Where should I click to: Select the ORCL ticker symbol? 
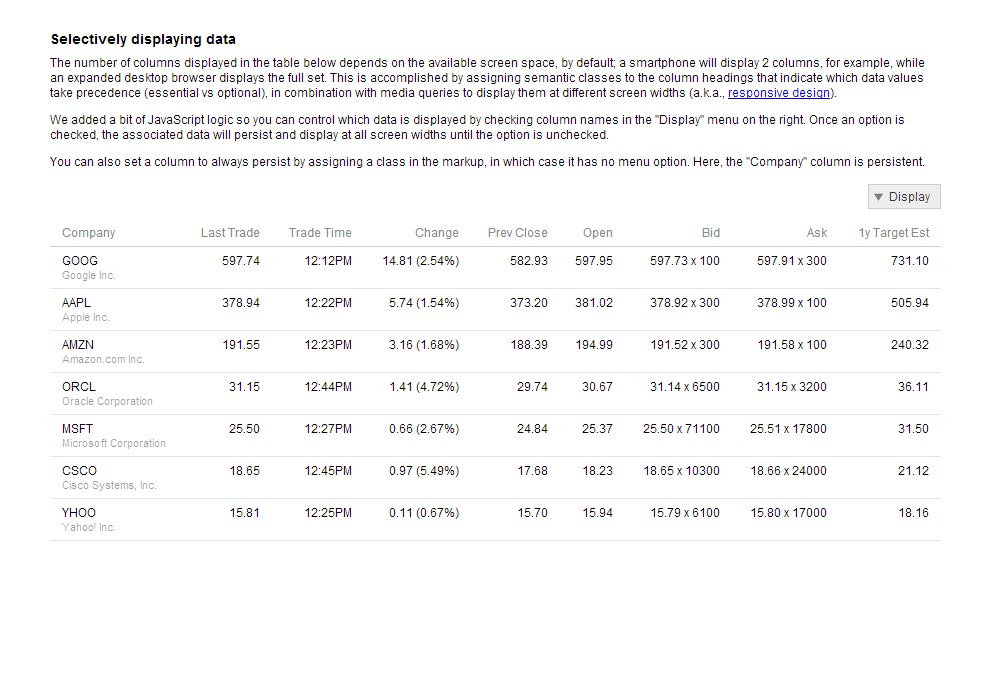78,386
